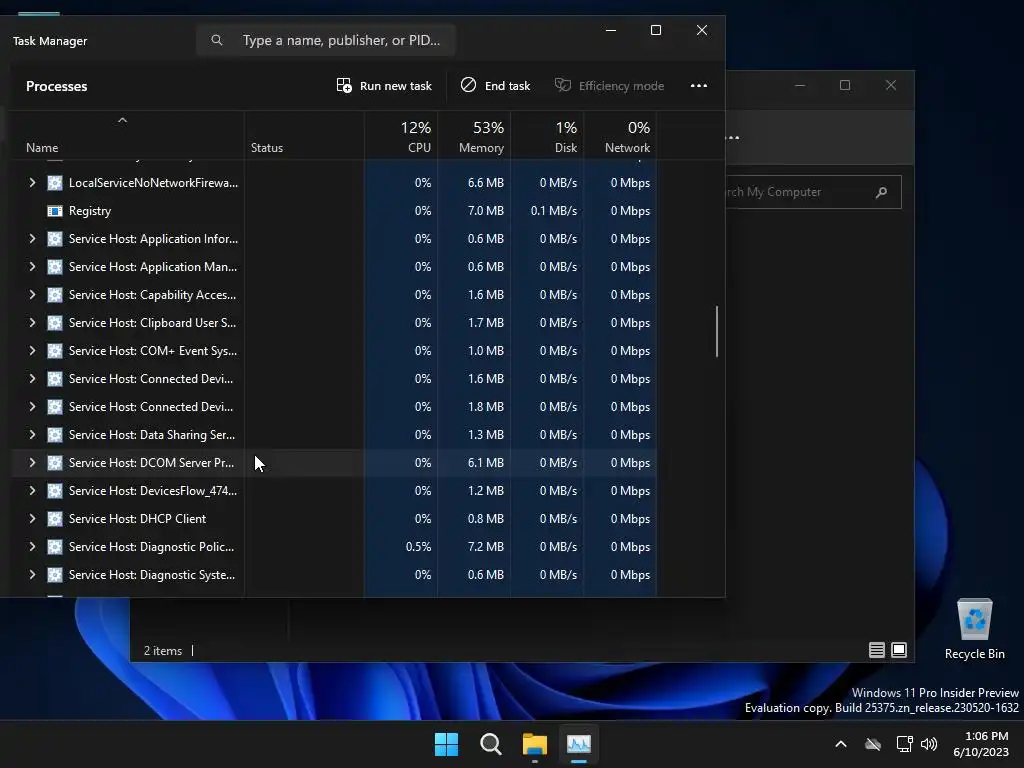1024x768 pixels.
Task: Click the Run new task button
Action: click(x=384, y=86)
